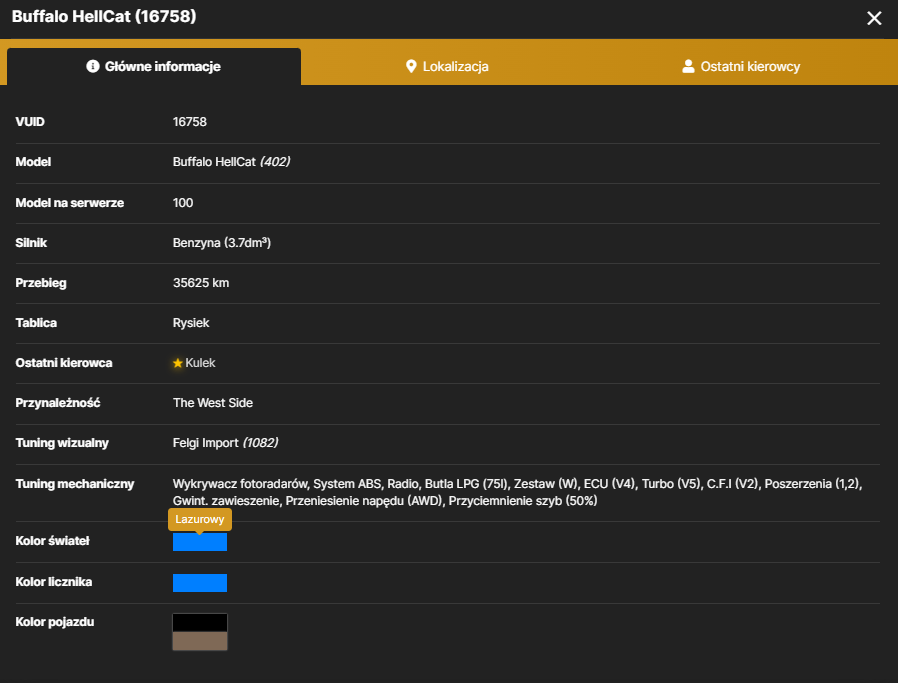Open the Lokalizacja tab
The height and width of the screenshot is (683, 898).
(x=447, y=66)
